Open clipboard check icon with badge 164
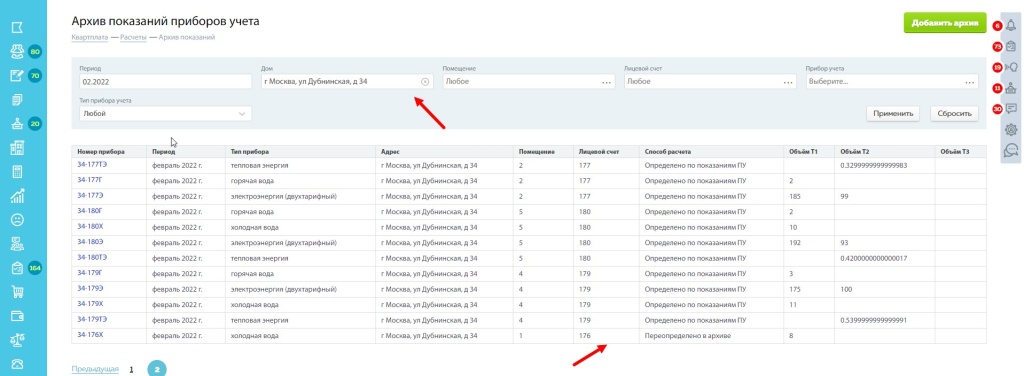This screenshot has height=376, width=1024. (18, 268)
